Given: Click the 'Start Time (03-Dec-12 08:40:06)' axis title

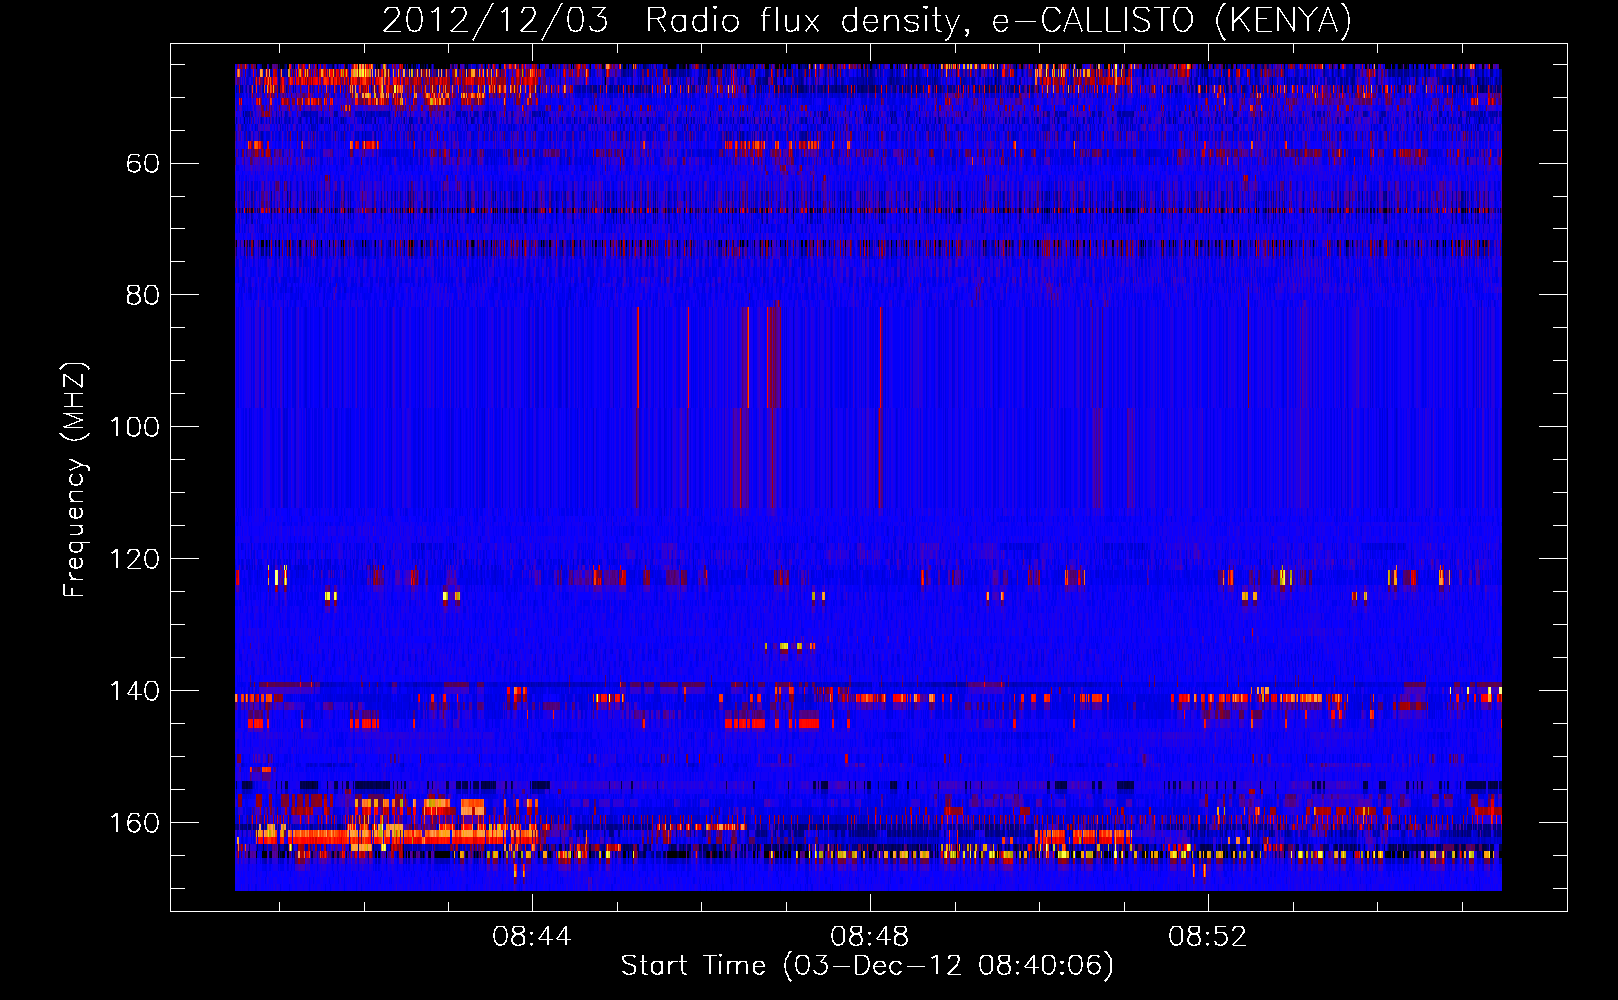Looking at the screenshot, I should coord(867,966).
